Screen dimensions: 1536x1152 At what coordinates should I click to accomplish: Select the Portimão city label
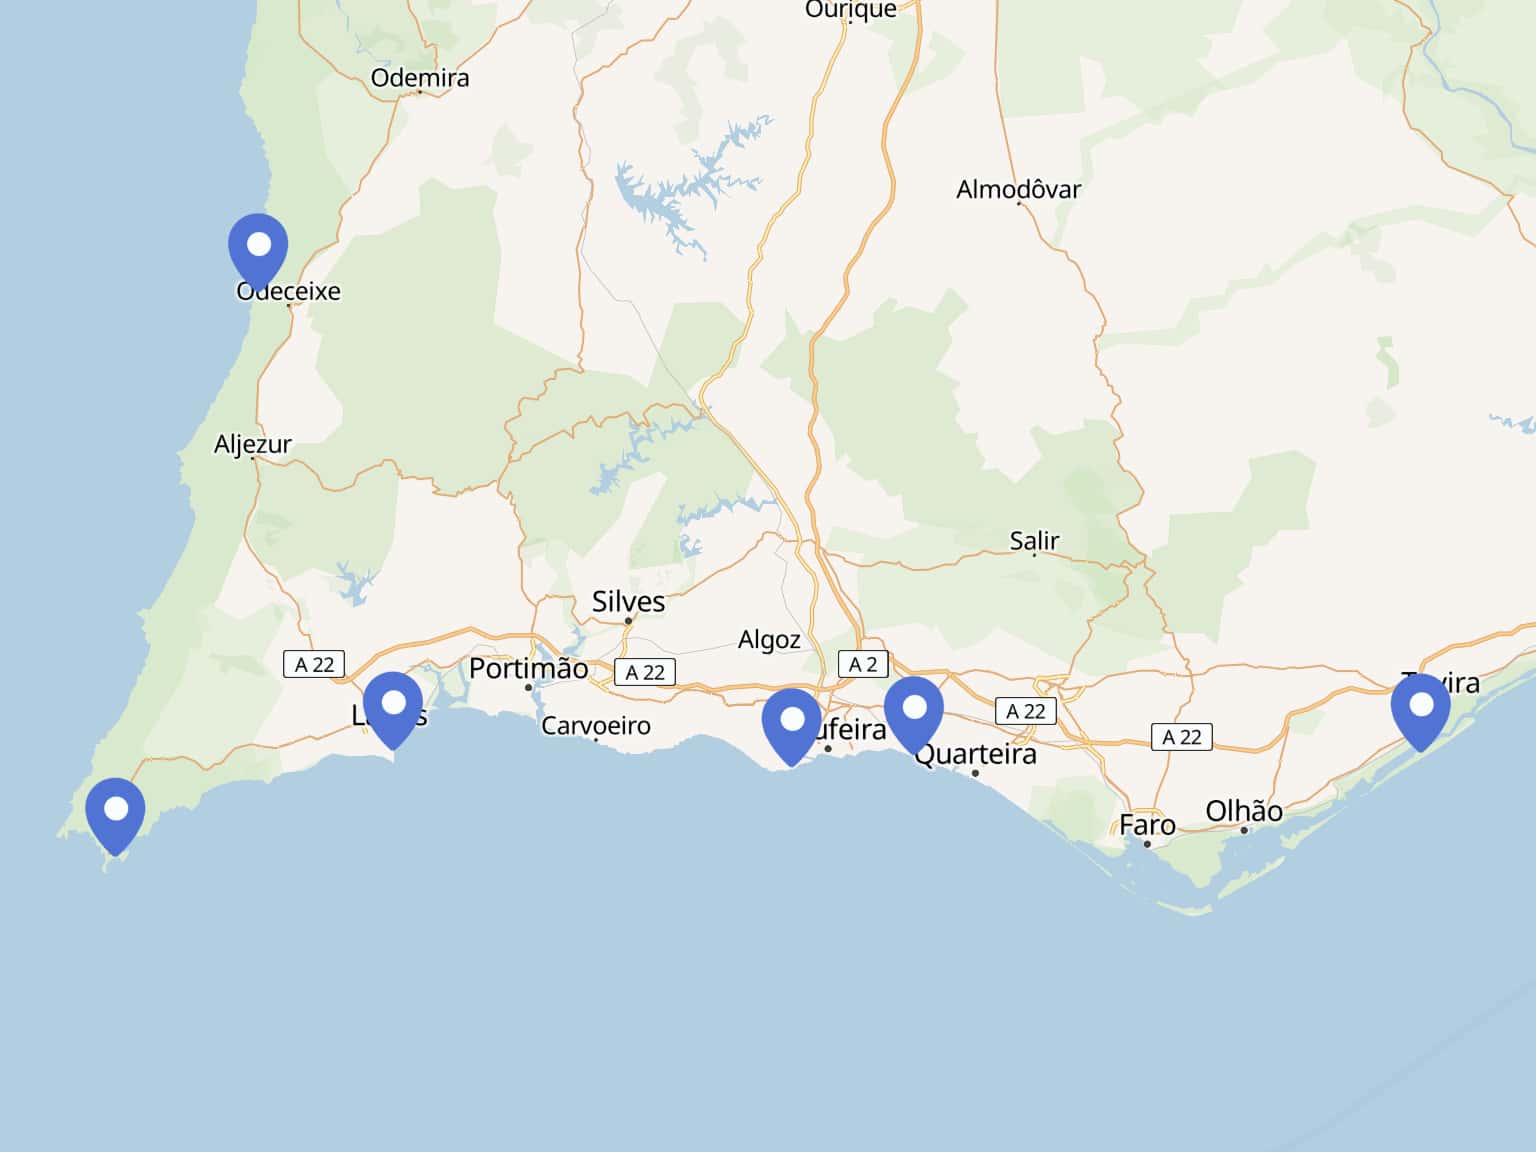point(528,668)
